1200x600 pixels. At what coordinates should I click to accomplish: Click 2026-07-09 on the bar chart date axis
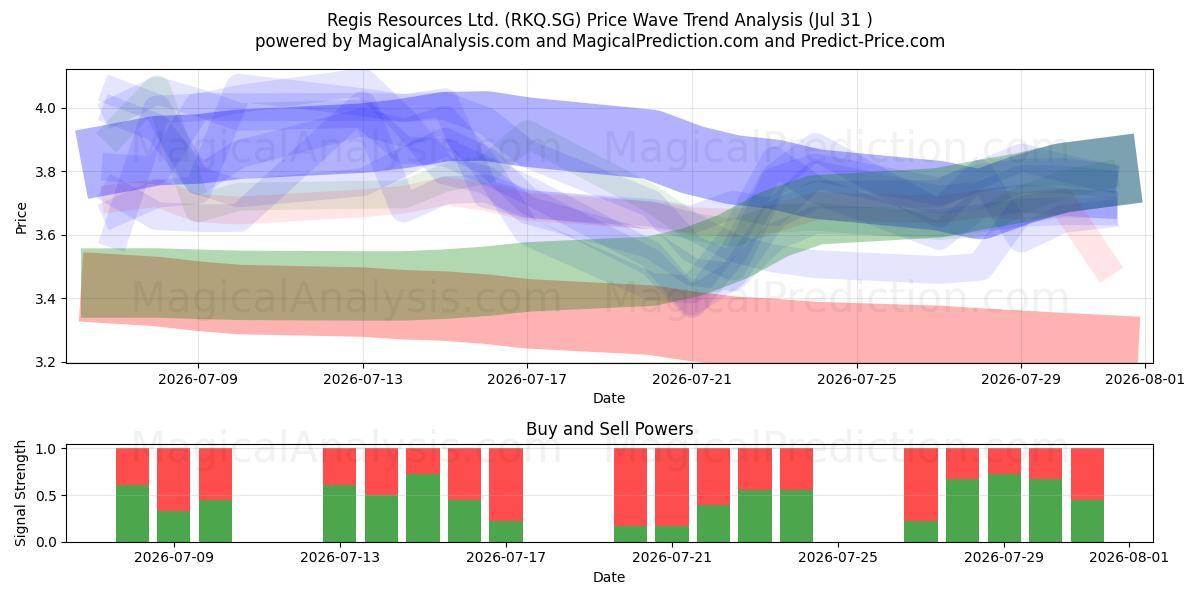tap(174, 558)
